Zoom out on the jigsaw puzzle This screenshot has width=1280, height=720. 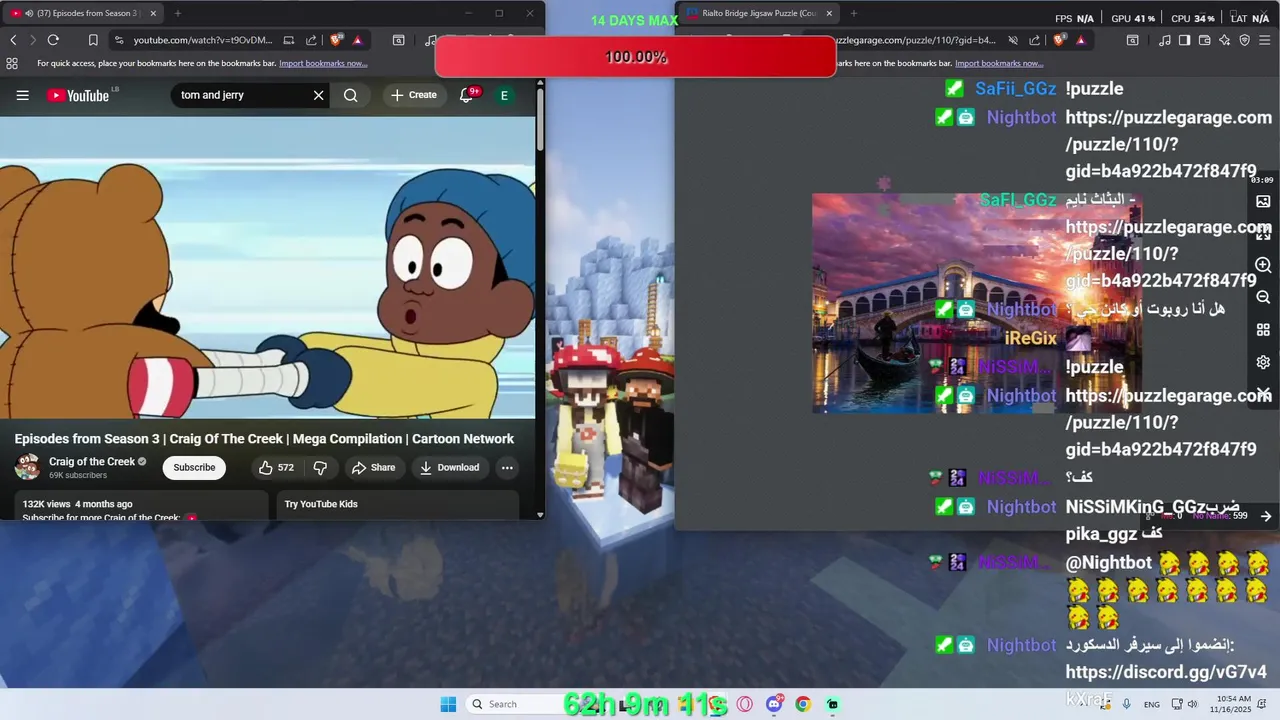(1263, 297)
